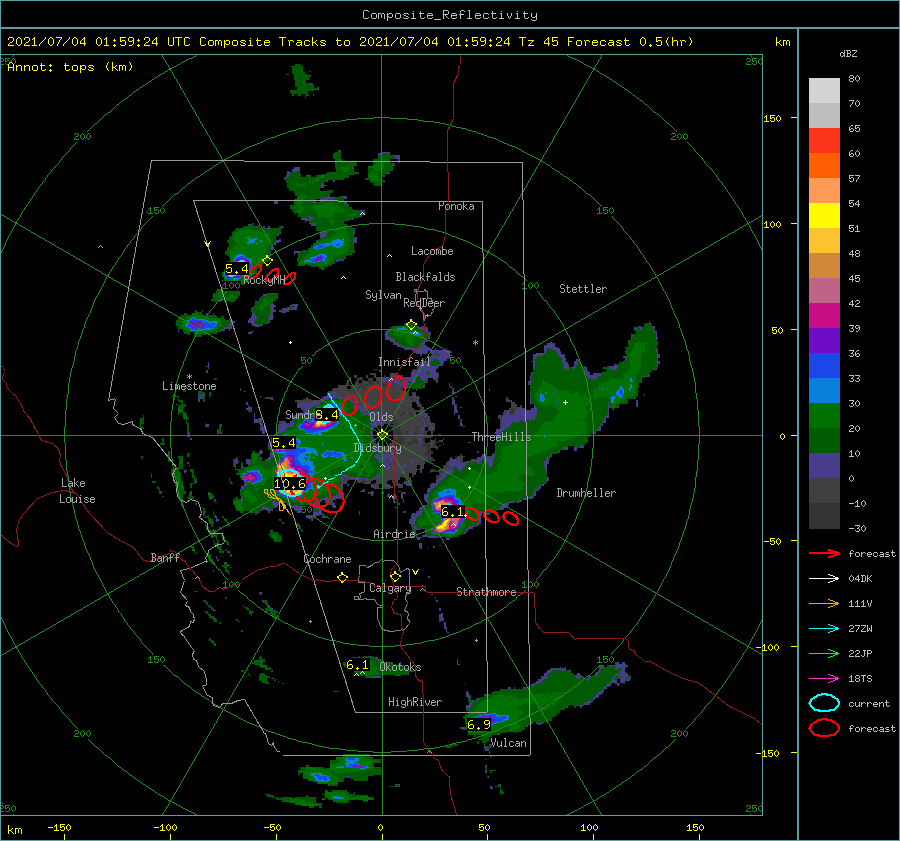
Task: Click the yellow diamond marker above RockyMH
Action: (267, 261)
